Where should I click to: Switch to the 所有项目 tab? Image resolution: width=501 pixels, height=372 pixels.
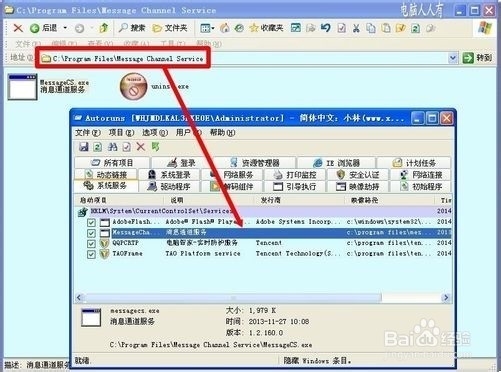(112, 163)
